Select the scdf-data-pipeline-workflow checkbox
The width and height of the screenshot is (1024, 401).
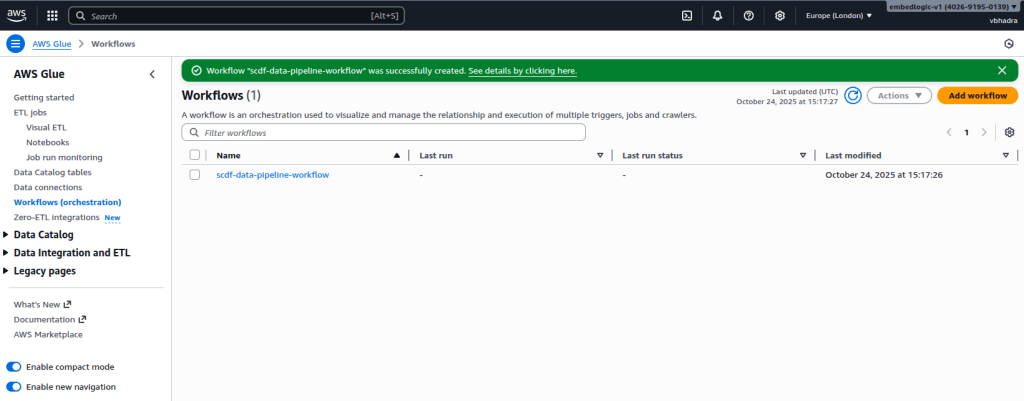[195, 175]
